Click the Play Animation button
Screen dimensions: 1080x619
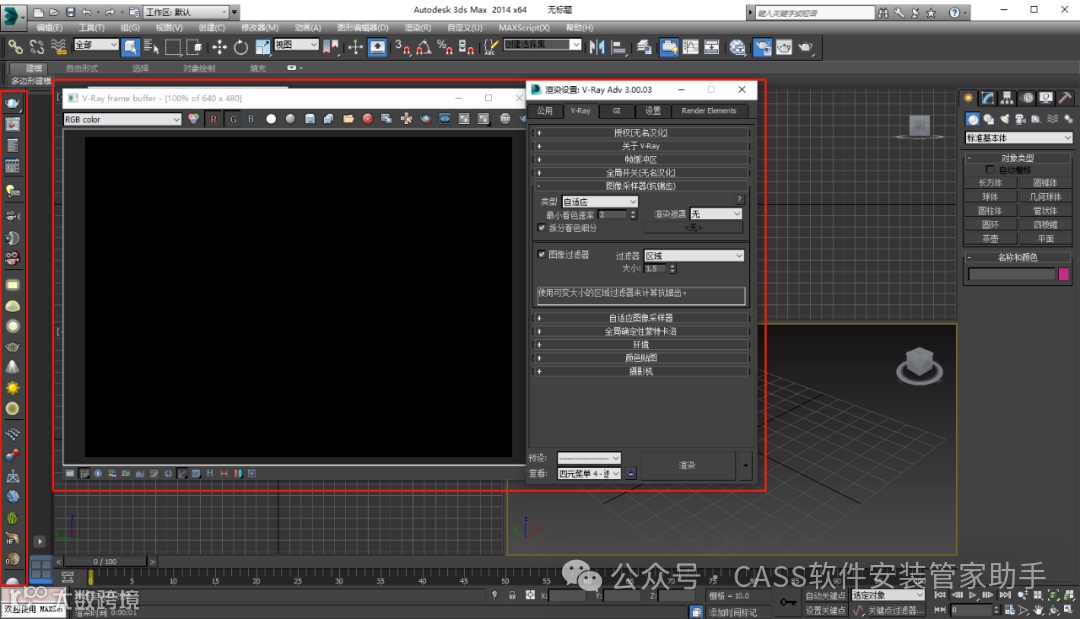[x=973, y=595]
